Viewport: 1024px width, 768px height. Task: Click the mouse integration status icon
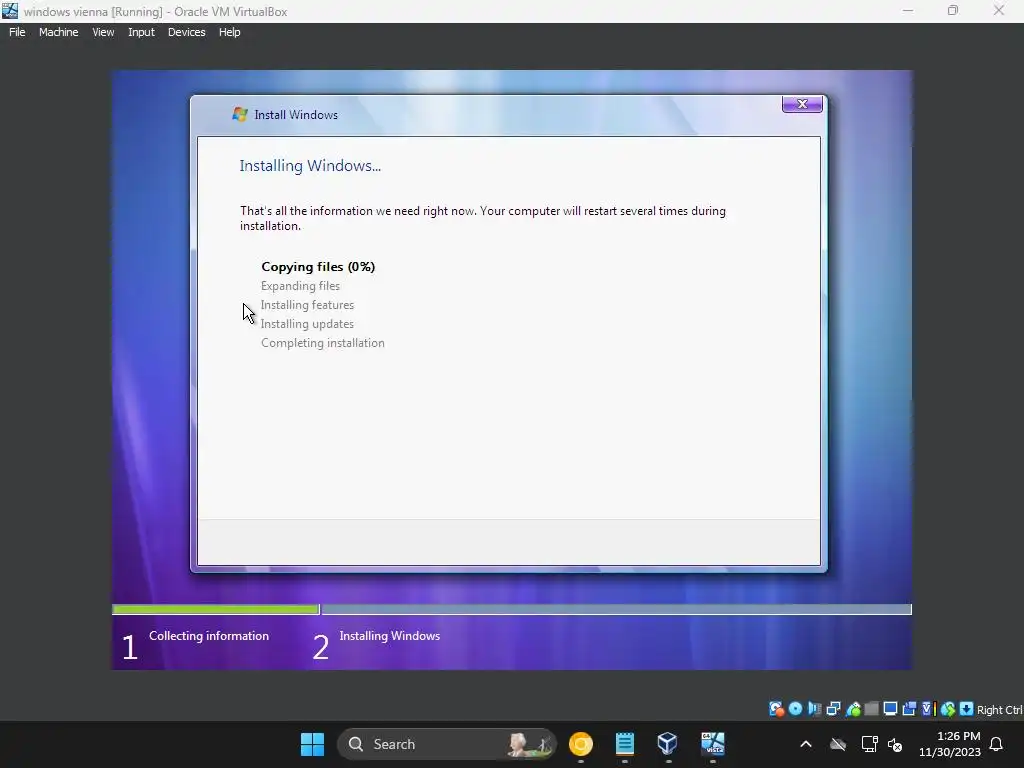point(948,709)
